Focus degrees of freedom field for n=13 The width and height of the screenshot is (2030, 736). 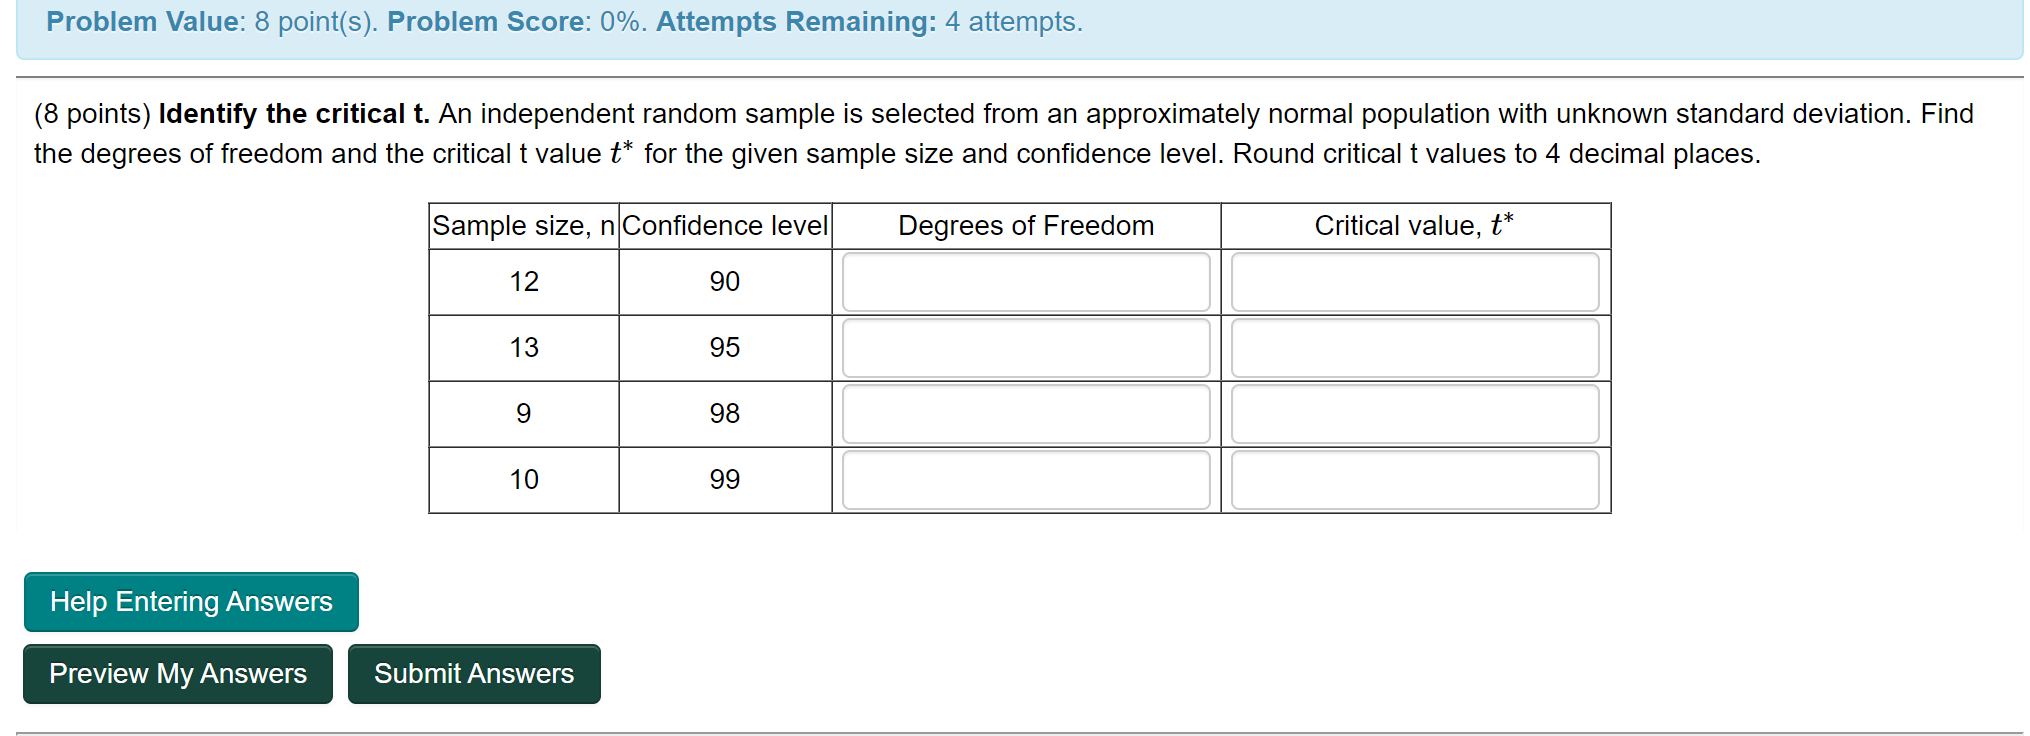tap(1026, 348)
